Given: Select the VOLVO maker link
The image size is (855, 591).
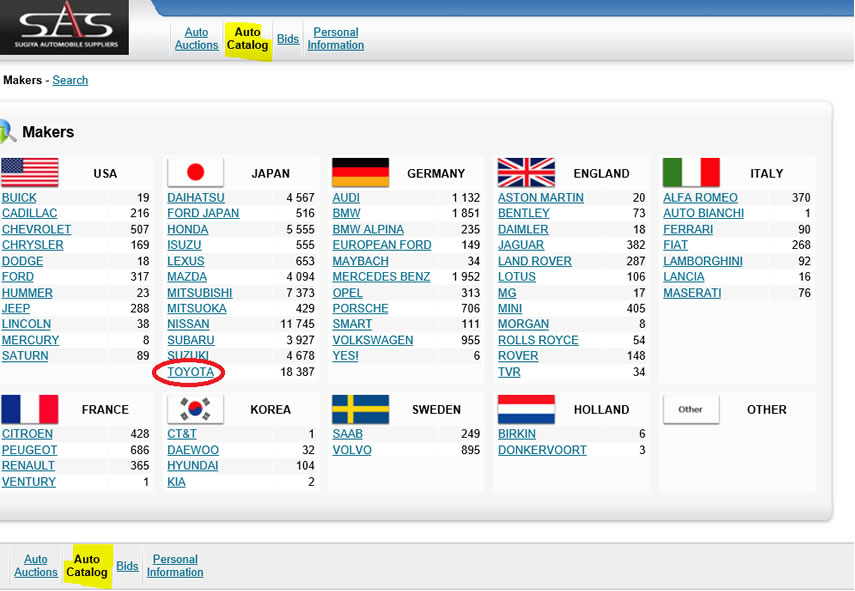Looking at the screenshot, I should [351, 450].
